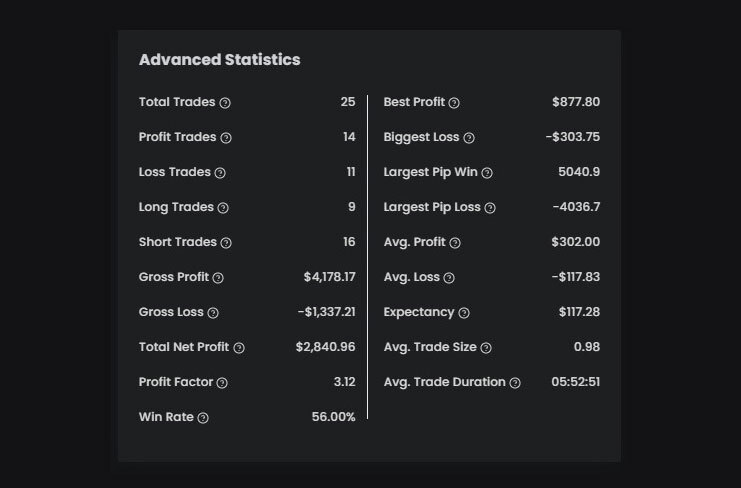Screen dimensions: 741x488
Task: Click the info icon next to Avg. Loss
Action: click(449, 278)
